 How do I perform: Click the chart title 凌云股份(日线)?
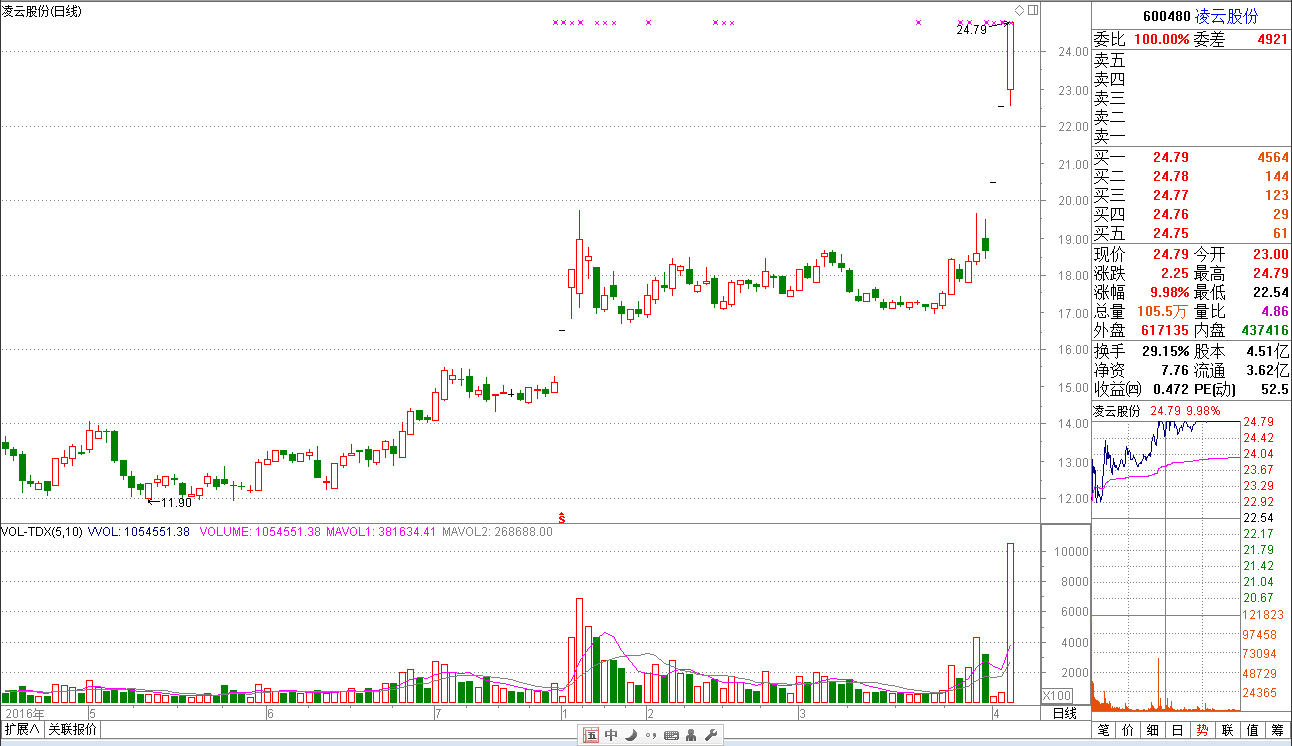[x=42, y=11]
